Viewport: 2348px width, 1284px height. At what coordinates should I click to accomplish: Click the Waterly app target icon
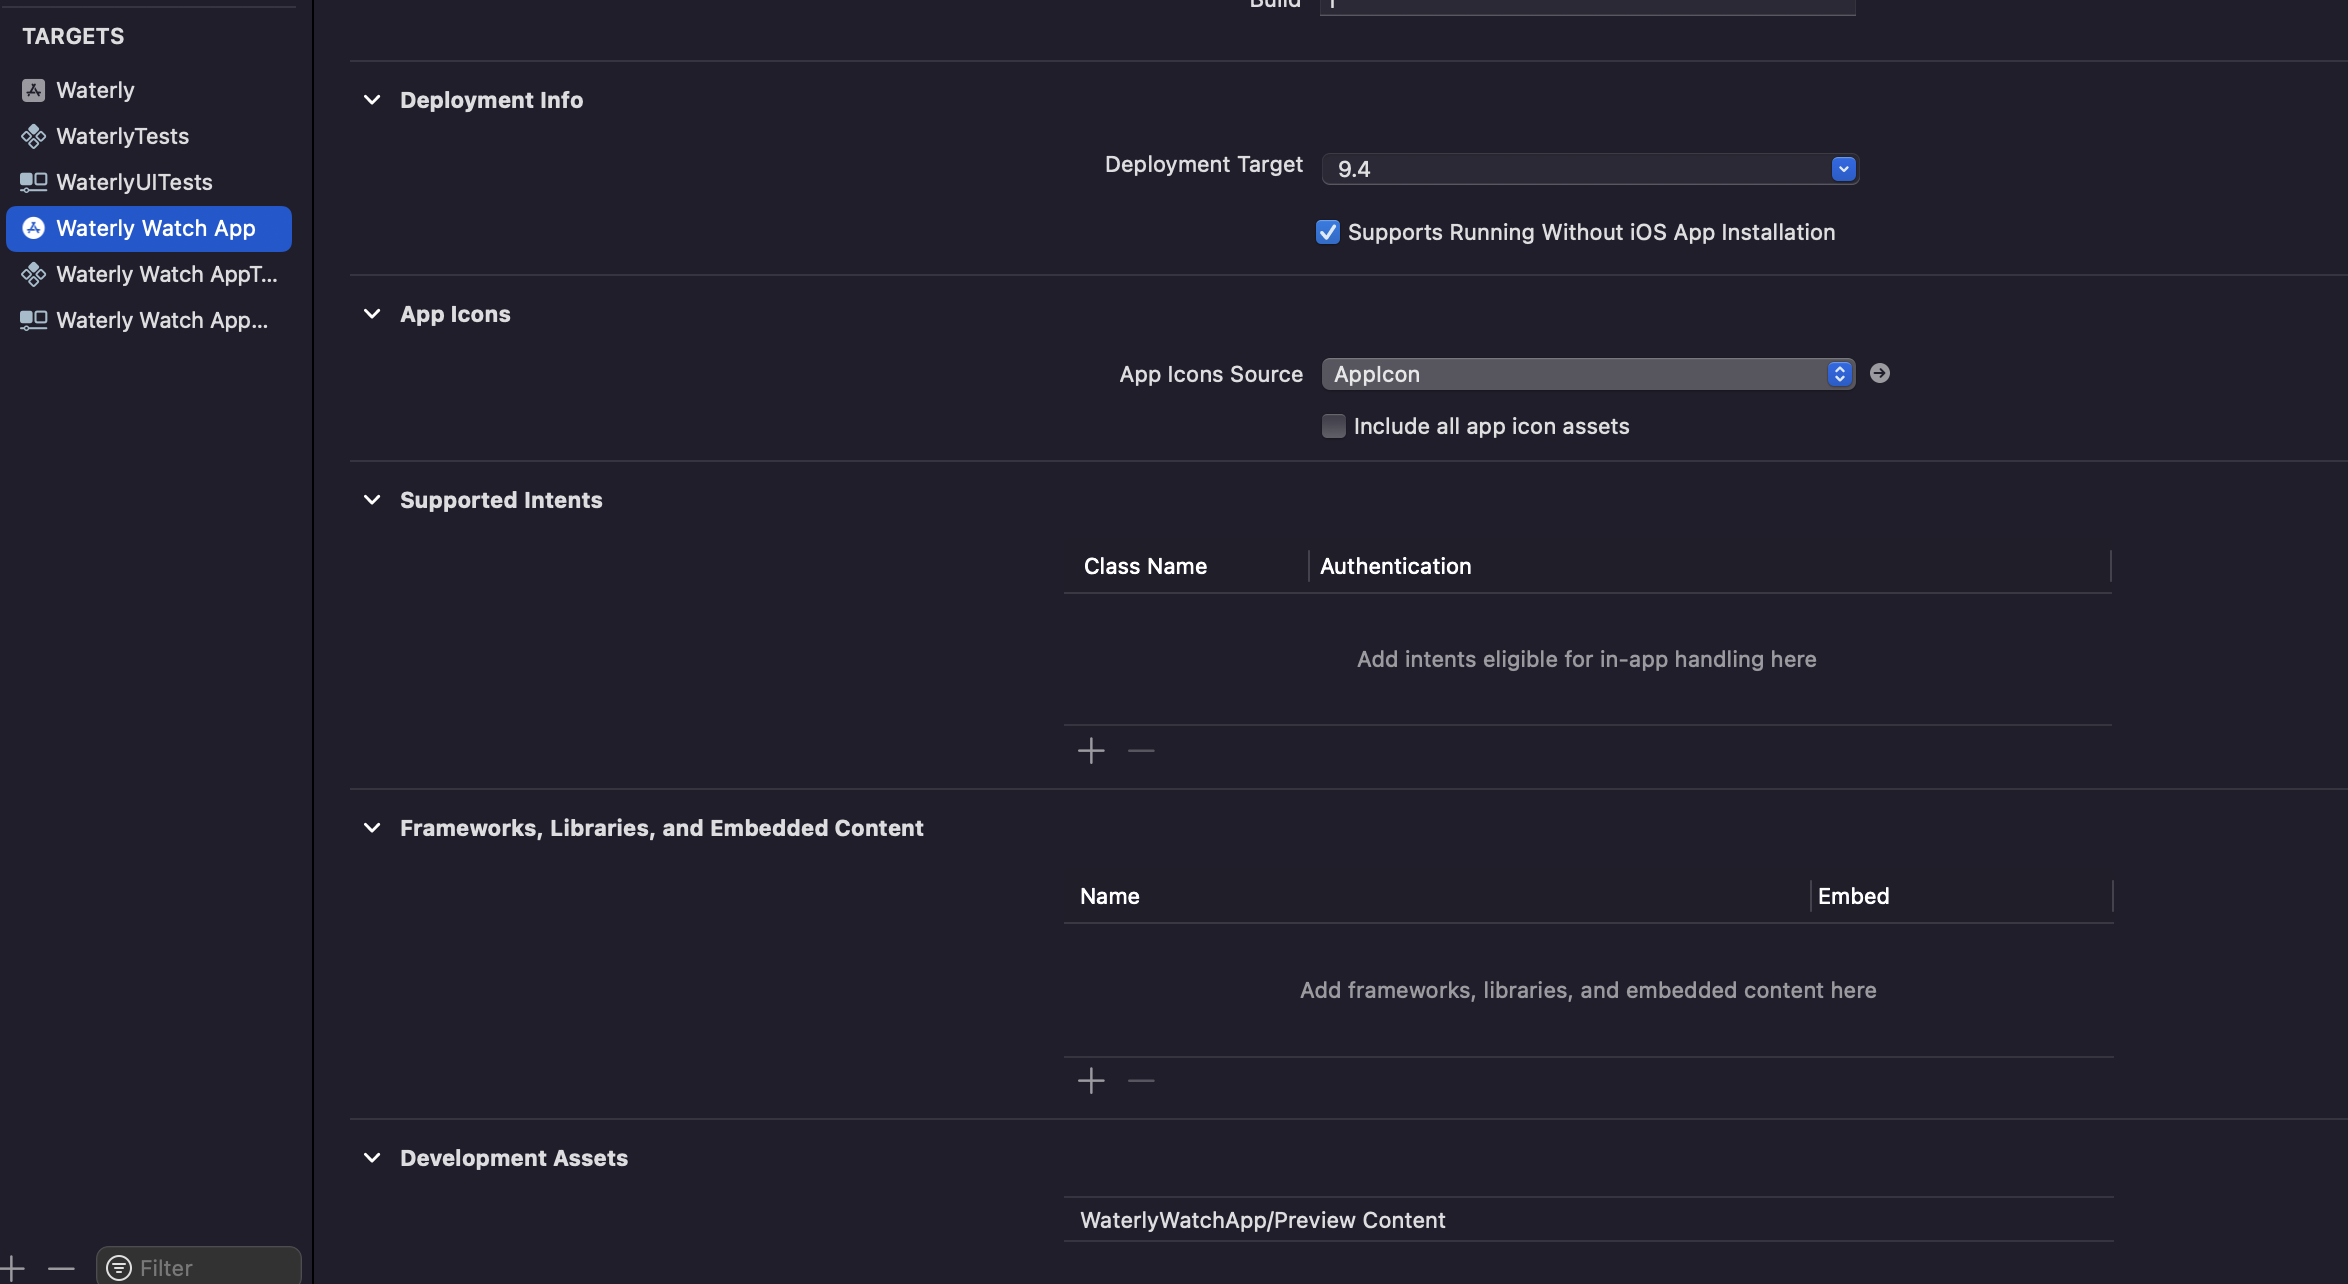(x=33, y=90)
